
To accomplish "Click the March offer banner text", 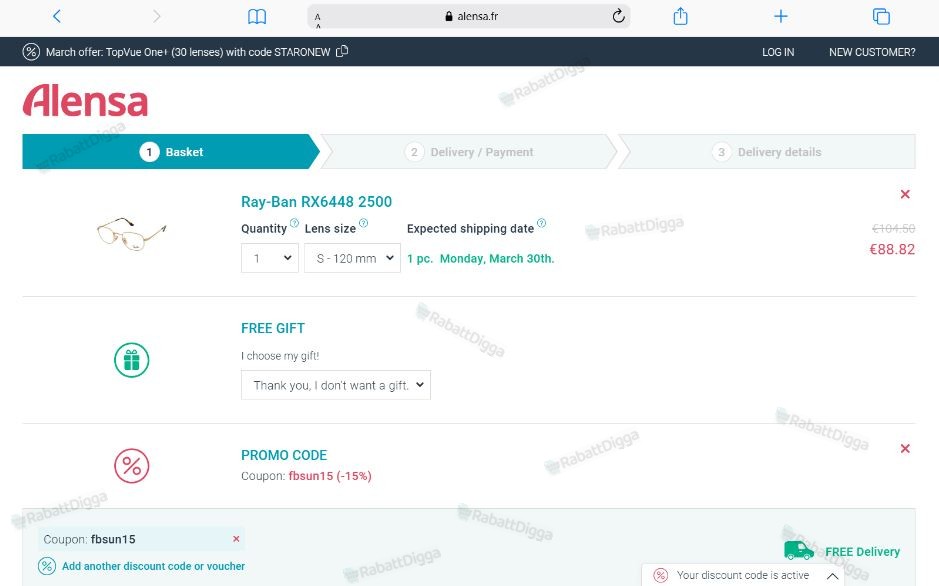I will (x=188, y=52).
